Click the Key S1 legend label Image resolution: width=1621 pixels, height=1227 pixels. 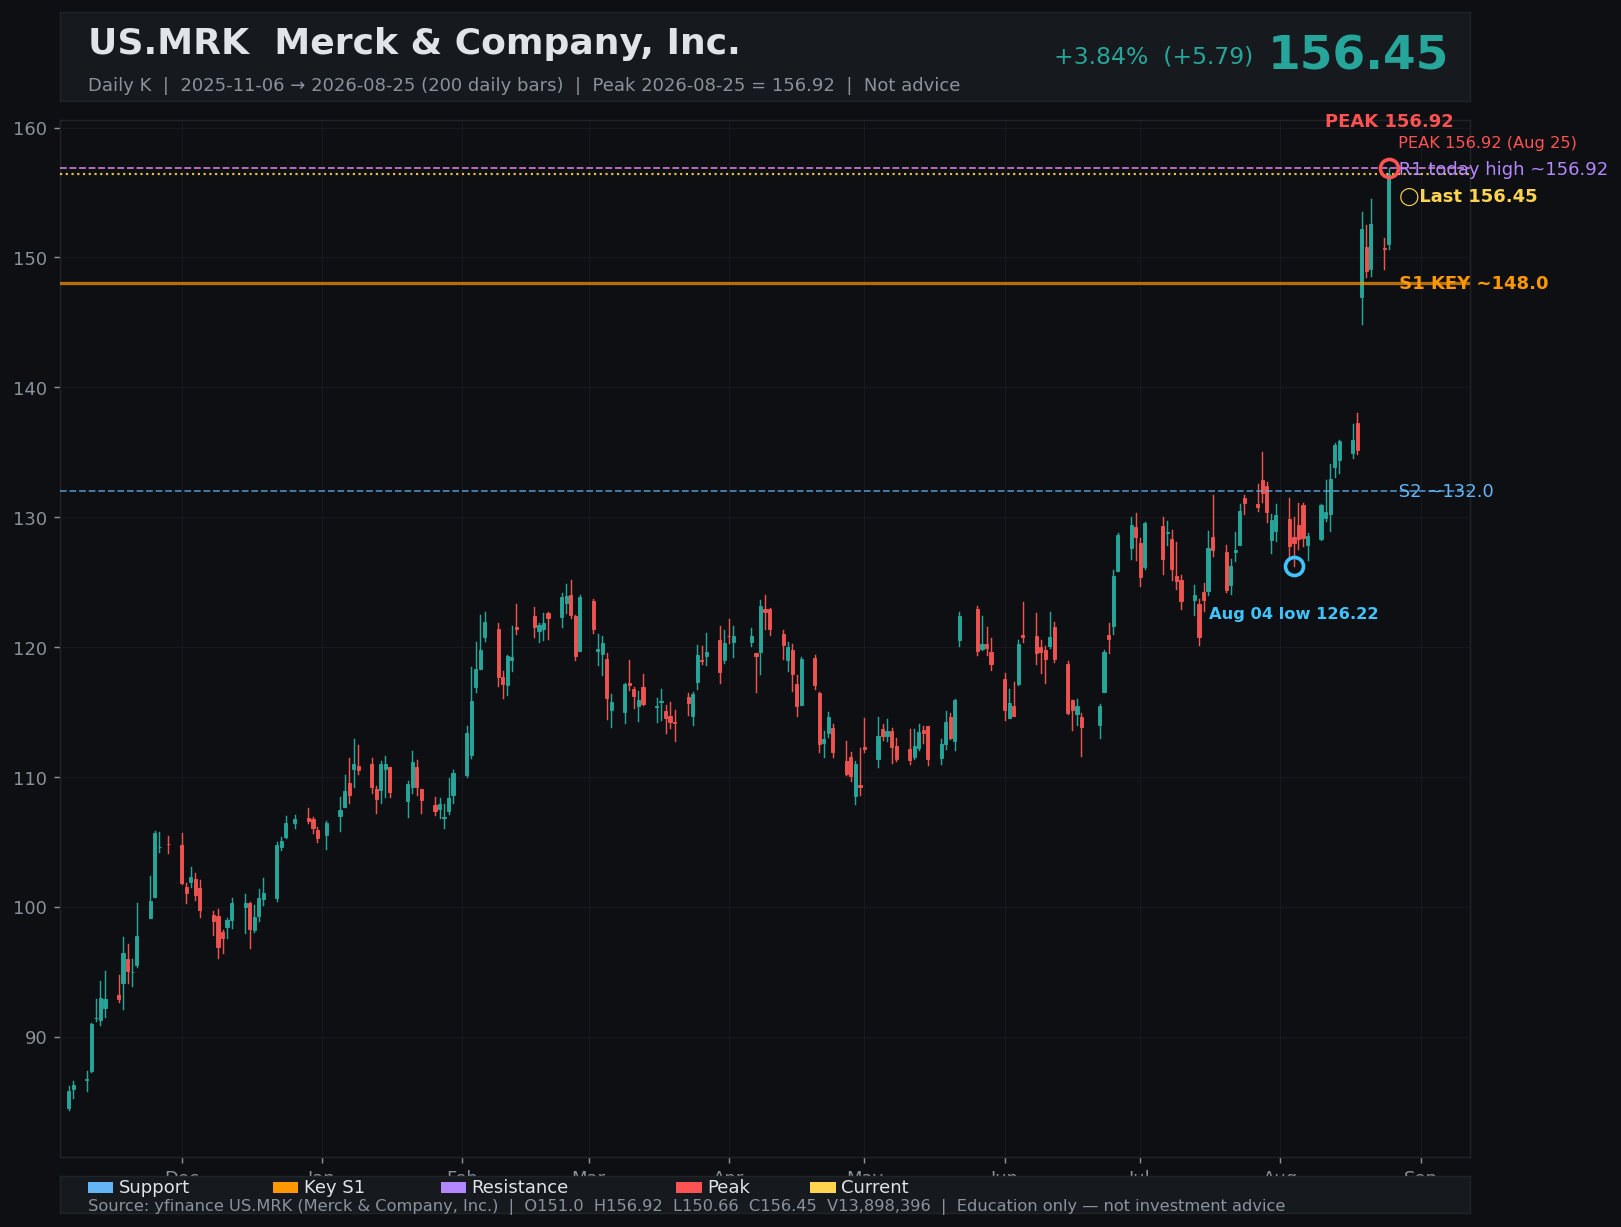tap(334, 1187)
